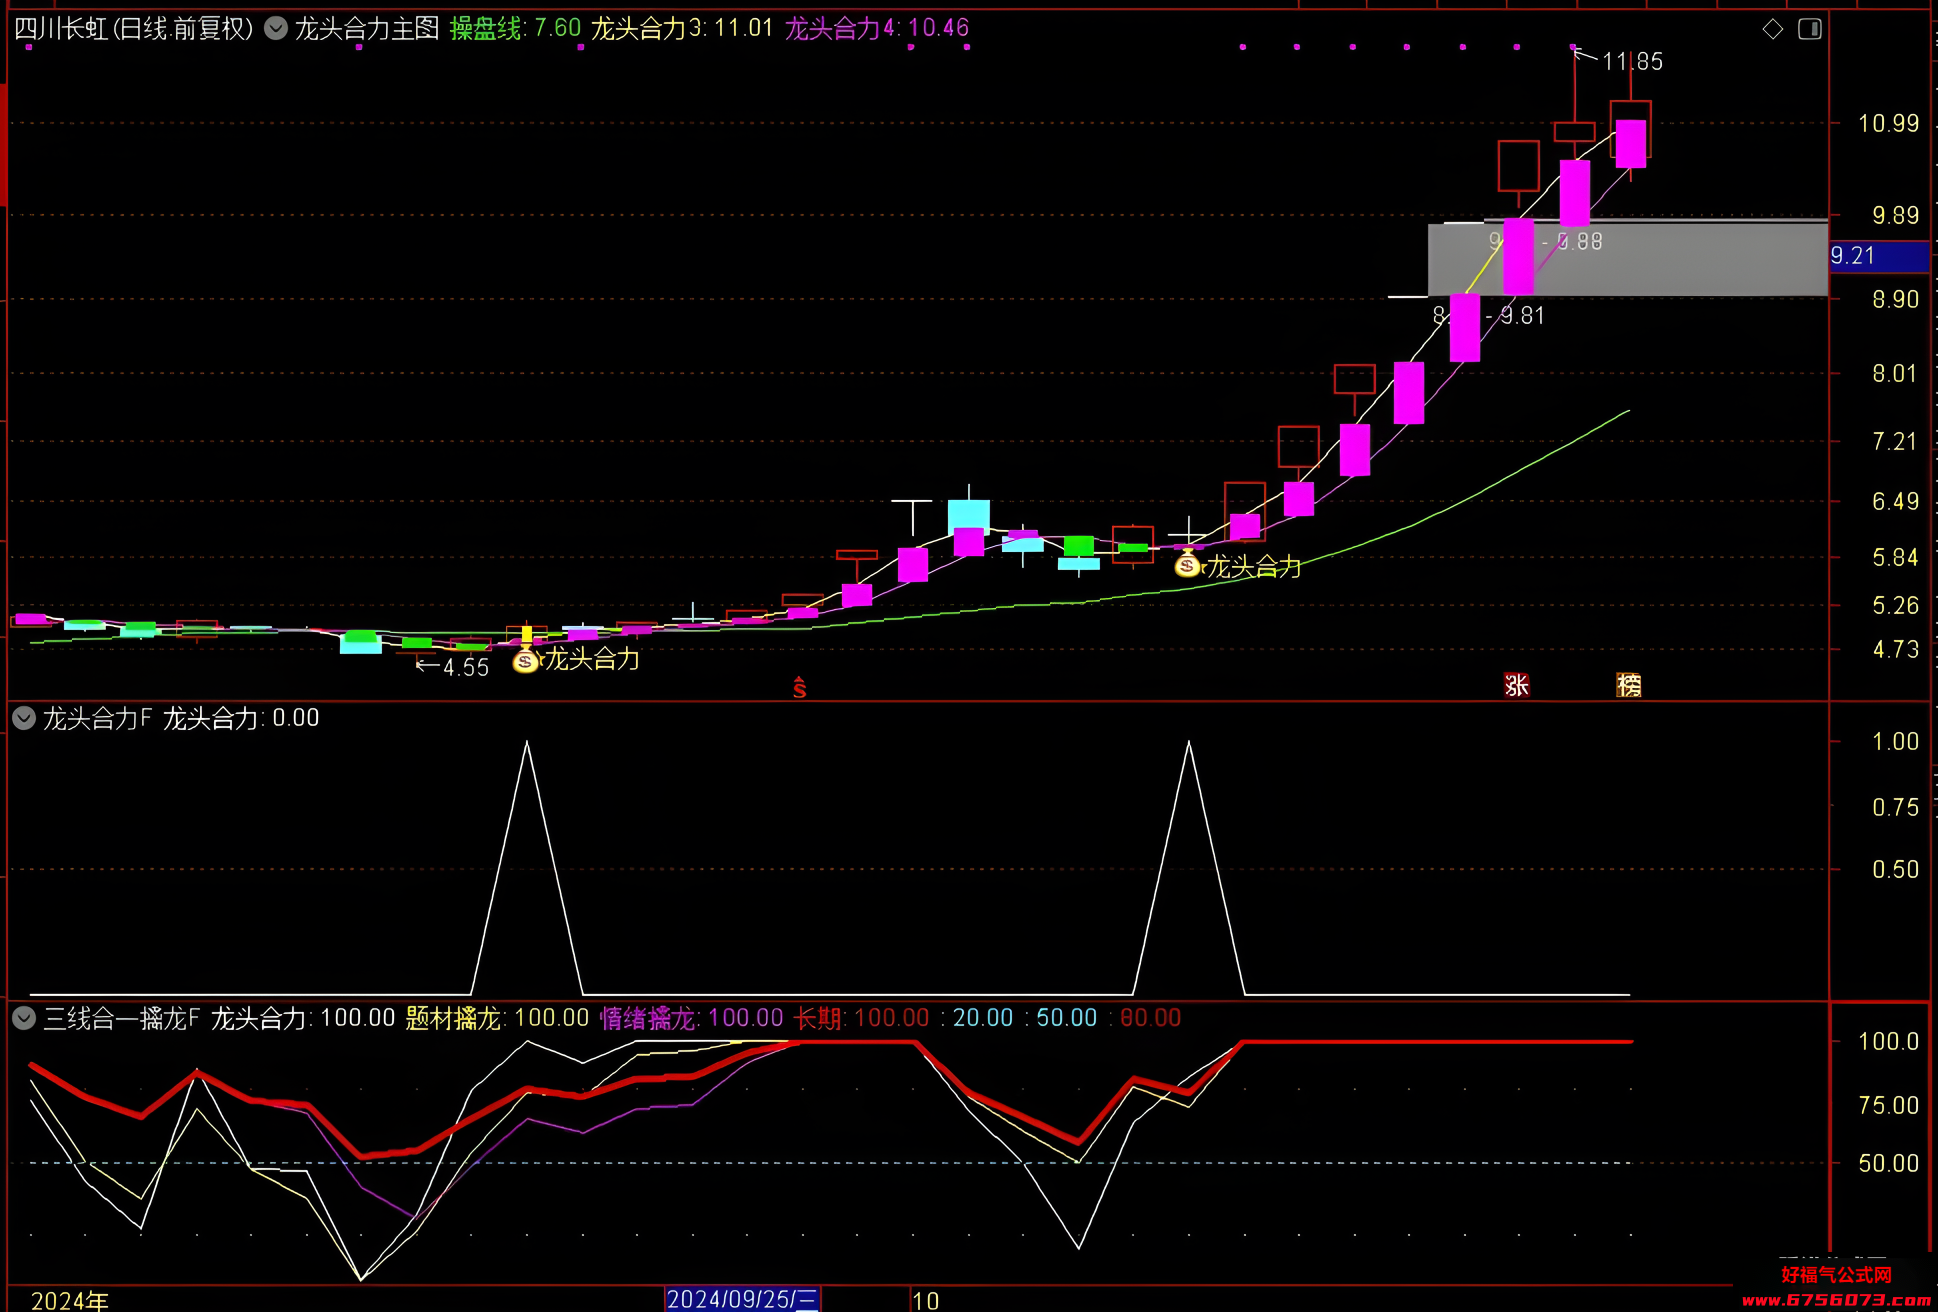1938x1312 pixels.
Task: Click the 操盘线 7.60 indicator label
Action: (x=515, y=28)
